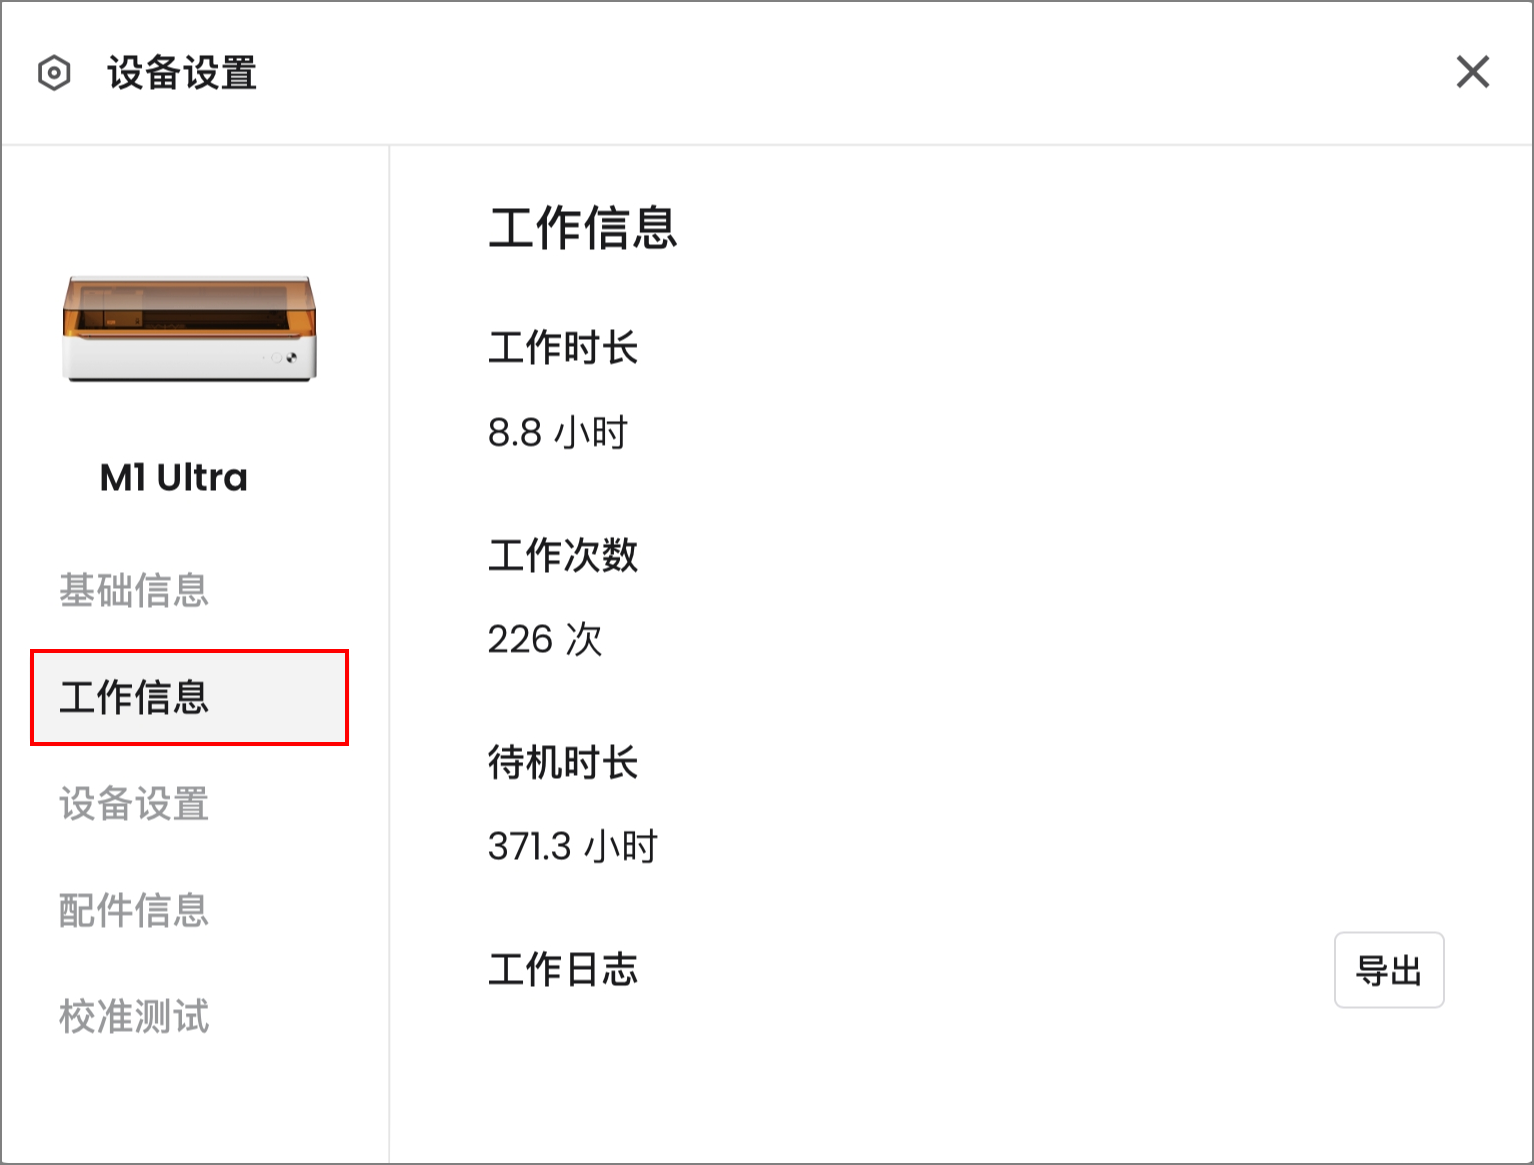Select the 工作信息 sidebar tab
Image resolution: width=1534 pixels, height=1165 pixels.
[x=189, y=697]
